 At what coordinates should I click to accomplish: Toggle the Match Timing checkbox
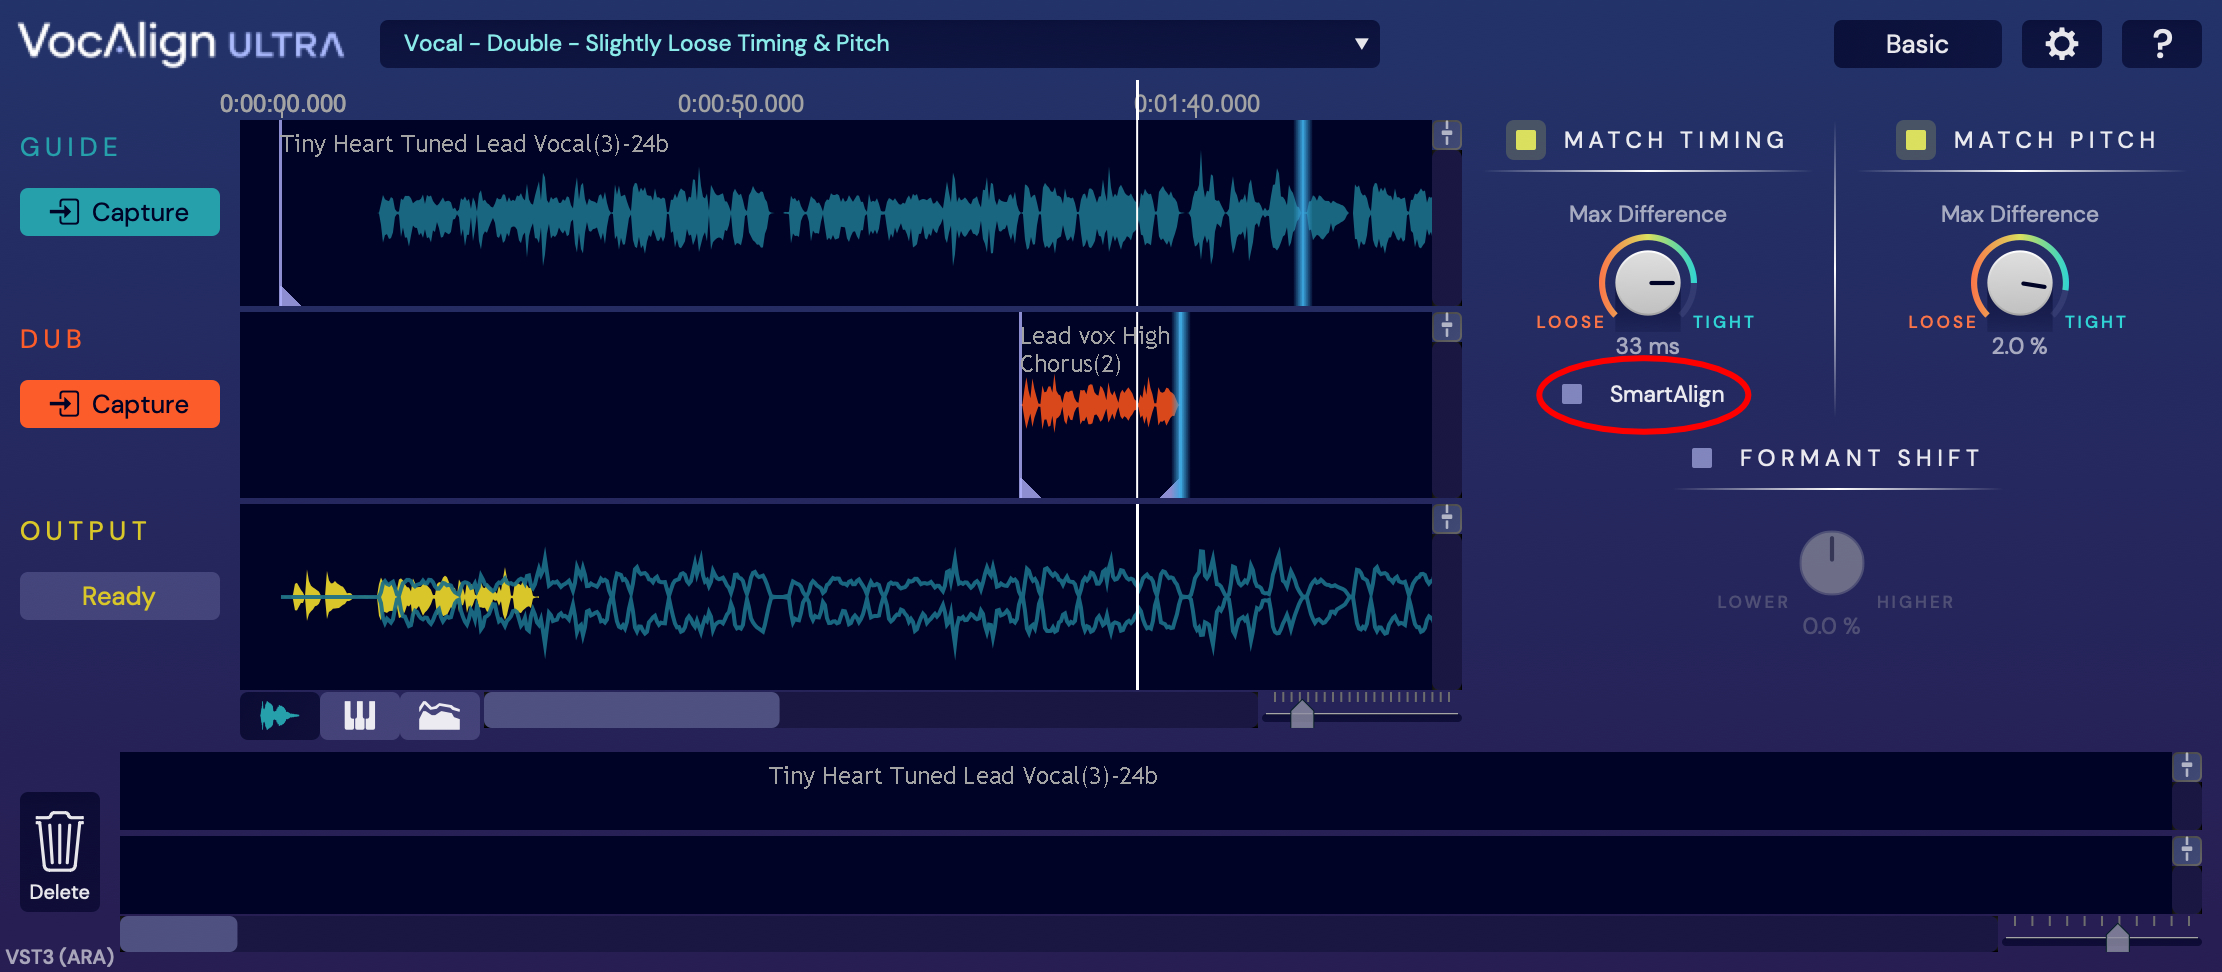pyautogui.click(x=1526, y=140)
